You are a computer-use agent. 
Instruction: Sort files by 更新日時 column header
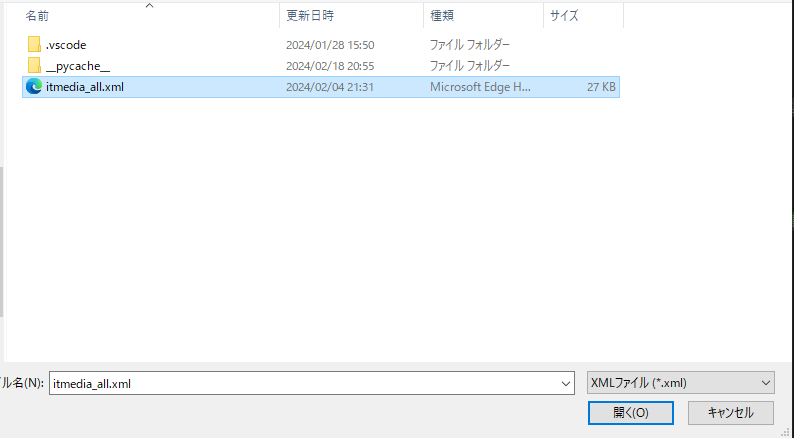tap(310, 16)
